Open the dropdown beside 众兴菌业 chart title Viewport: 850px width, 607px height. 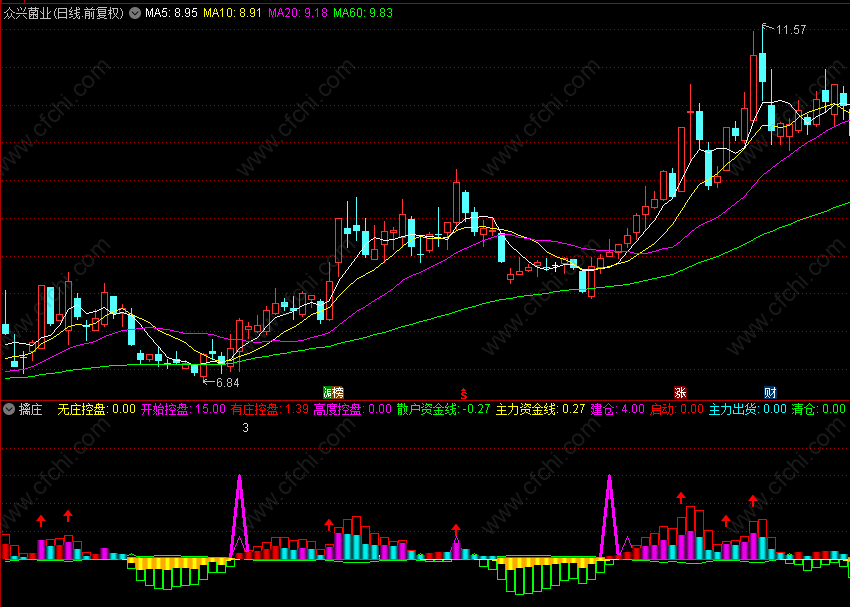tap(135, 13)
